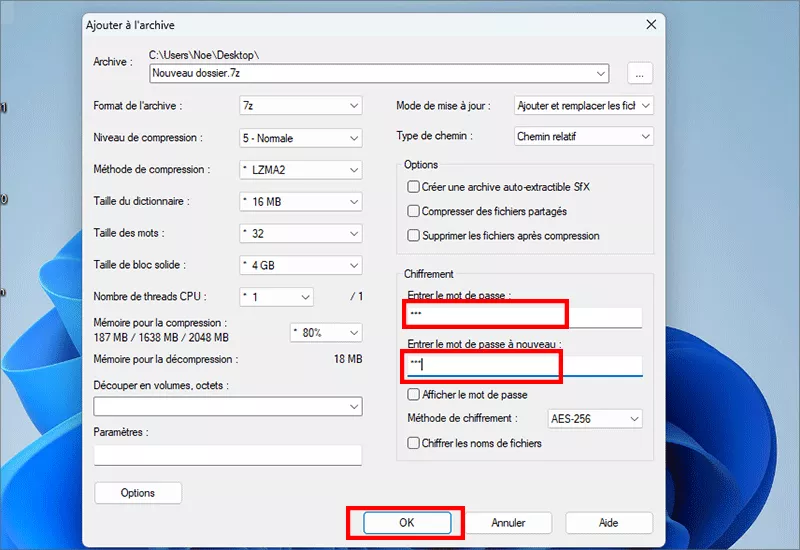Enable Créer une archive auto-extractible SFX
This screenshot has height=550, width=800.
coord(414,187)
